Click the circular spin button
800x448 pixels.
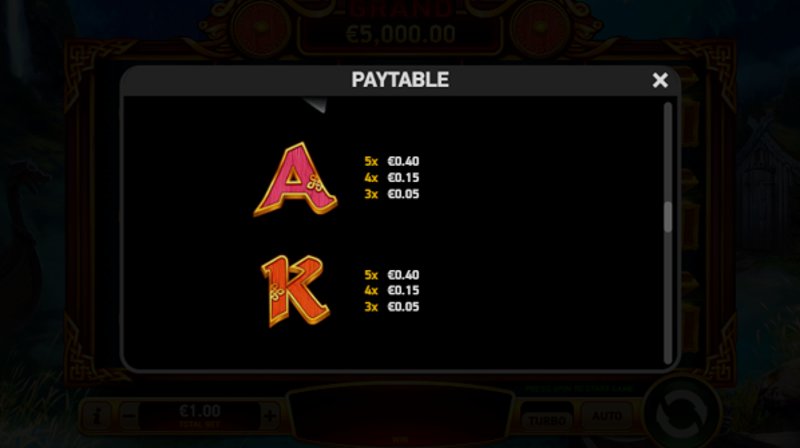(x=682, y=413)
